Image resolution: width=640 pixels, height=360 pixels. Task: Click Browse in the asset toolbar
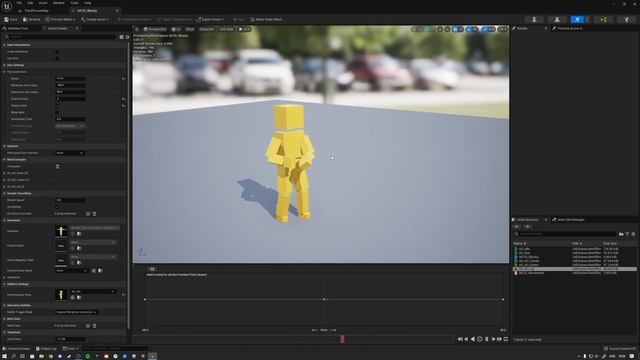pyautogui.click(x=32, y=19)
